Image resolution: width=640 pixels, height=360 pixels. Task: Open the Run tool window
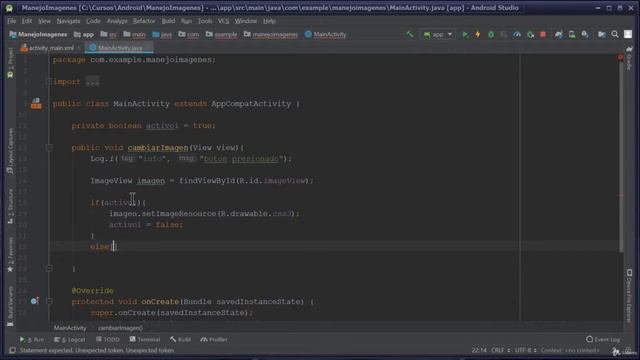(31, 340)
